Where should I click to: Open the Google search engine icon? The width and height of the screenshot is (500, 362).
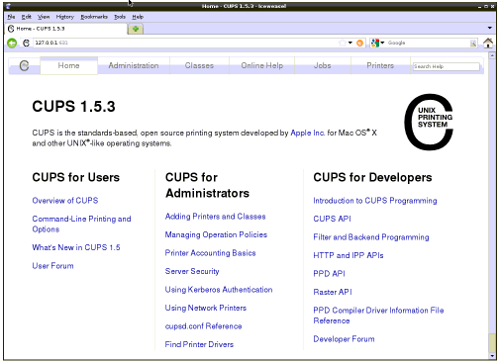(x=375, y=43)
